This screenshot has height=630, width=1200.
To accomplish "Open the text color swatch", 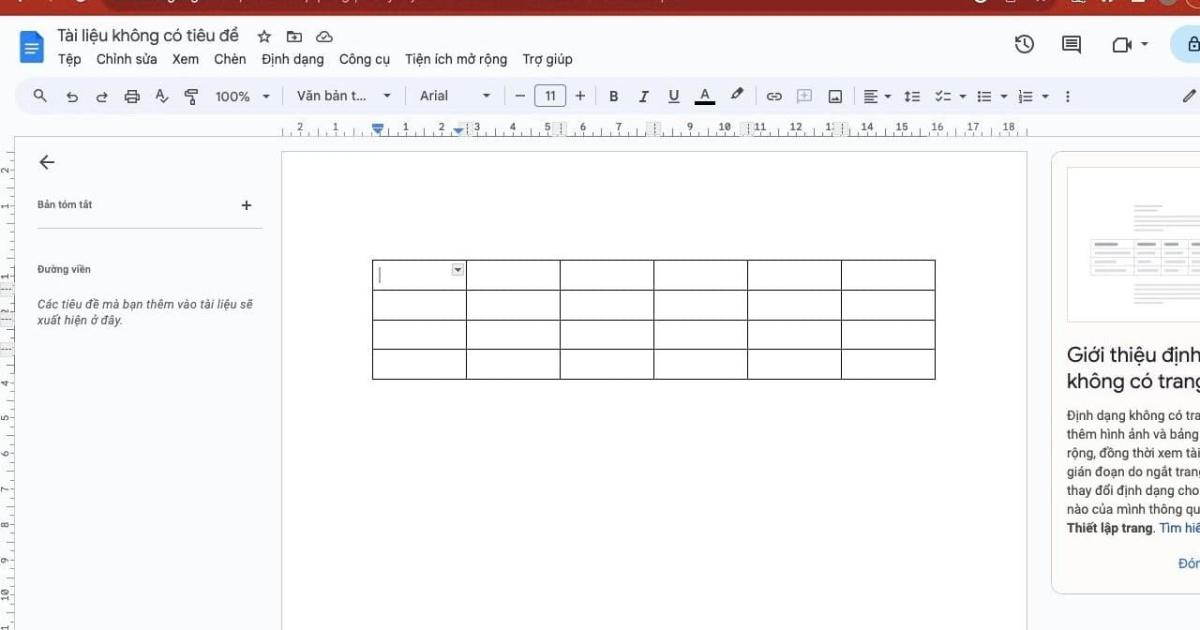I will (704, 96).
